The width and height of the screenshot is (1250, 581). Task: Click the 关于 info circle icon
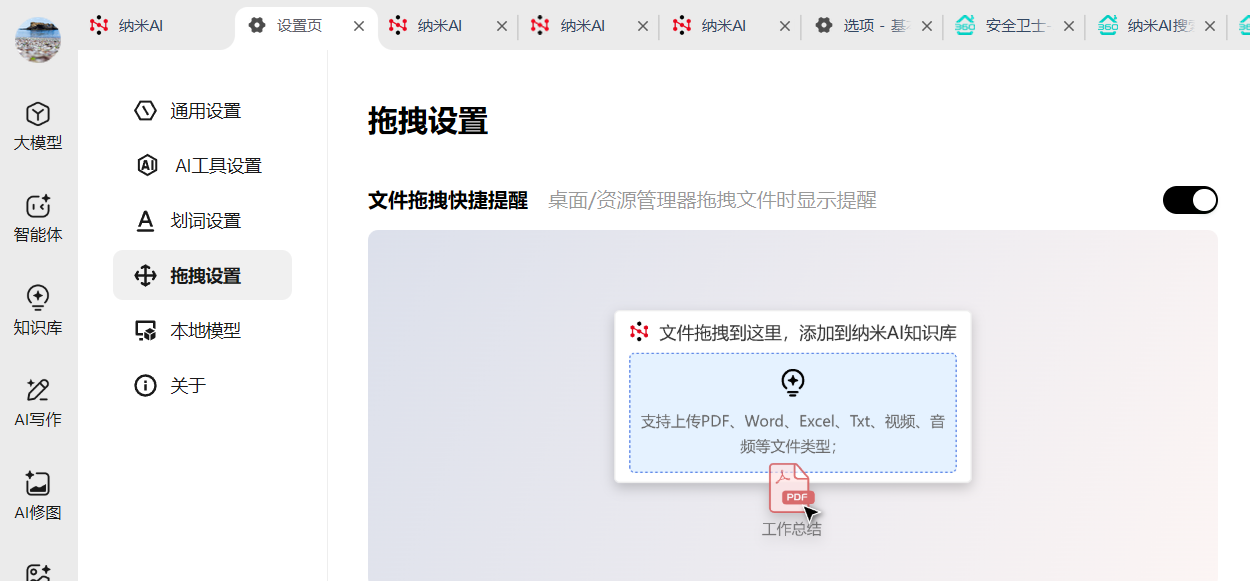coord(145,385)
